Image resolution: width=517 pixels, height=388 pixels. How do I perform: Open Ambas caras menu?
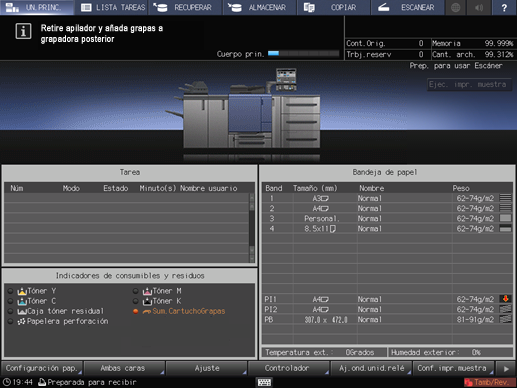click(124, 368)
